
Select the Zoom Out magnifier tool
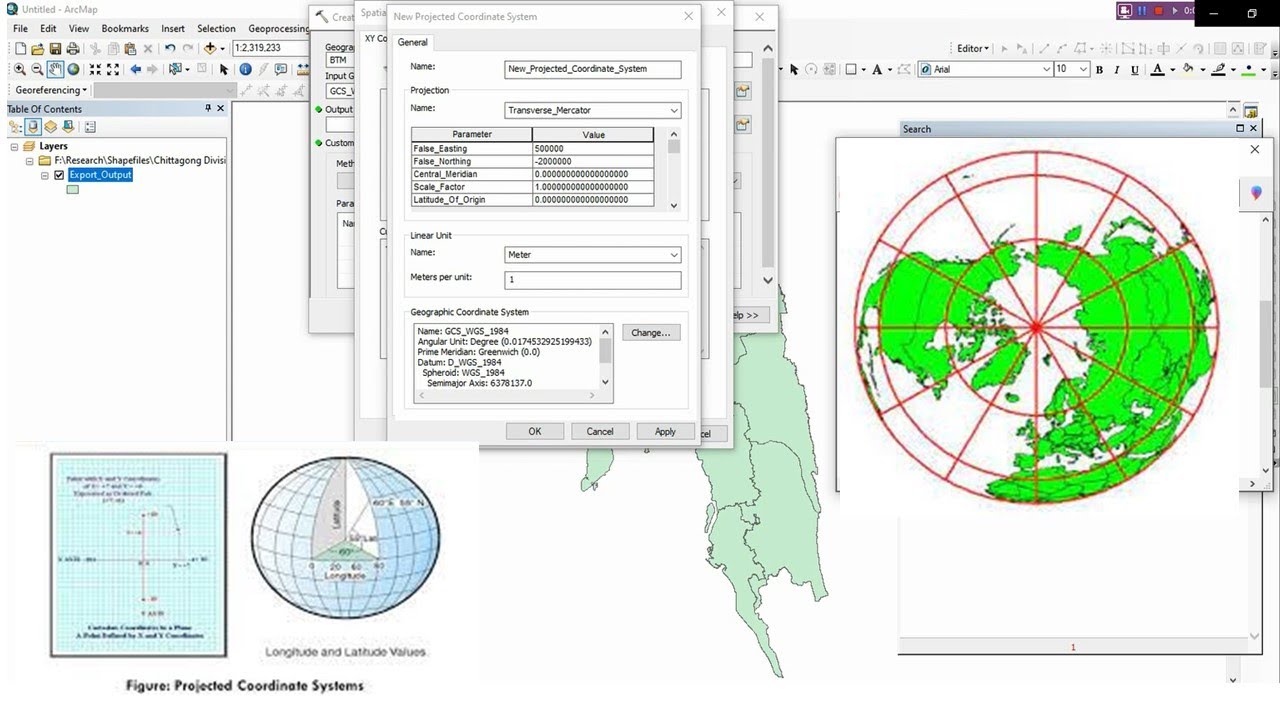coord(38,69)
